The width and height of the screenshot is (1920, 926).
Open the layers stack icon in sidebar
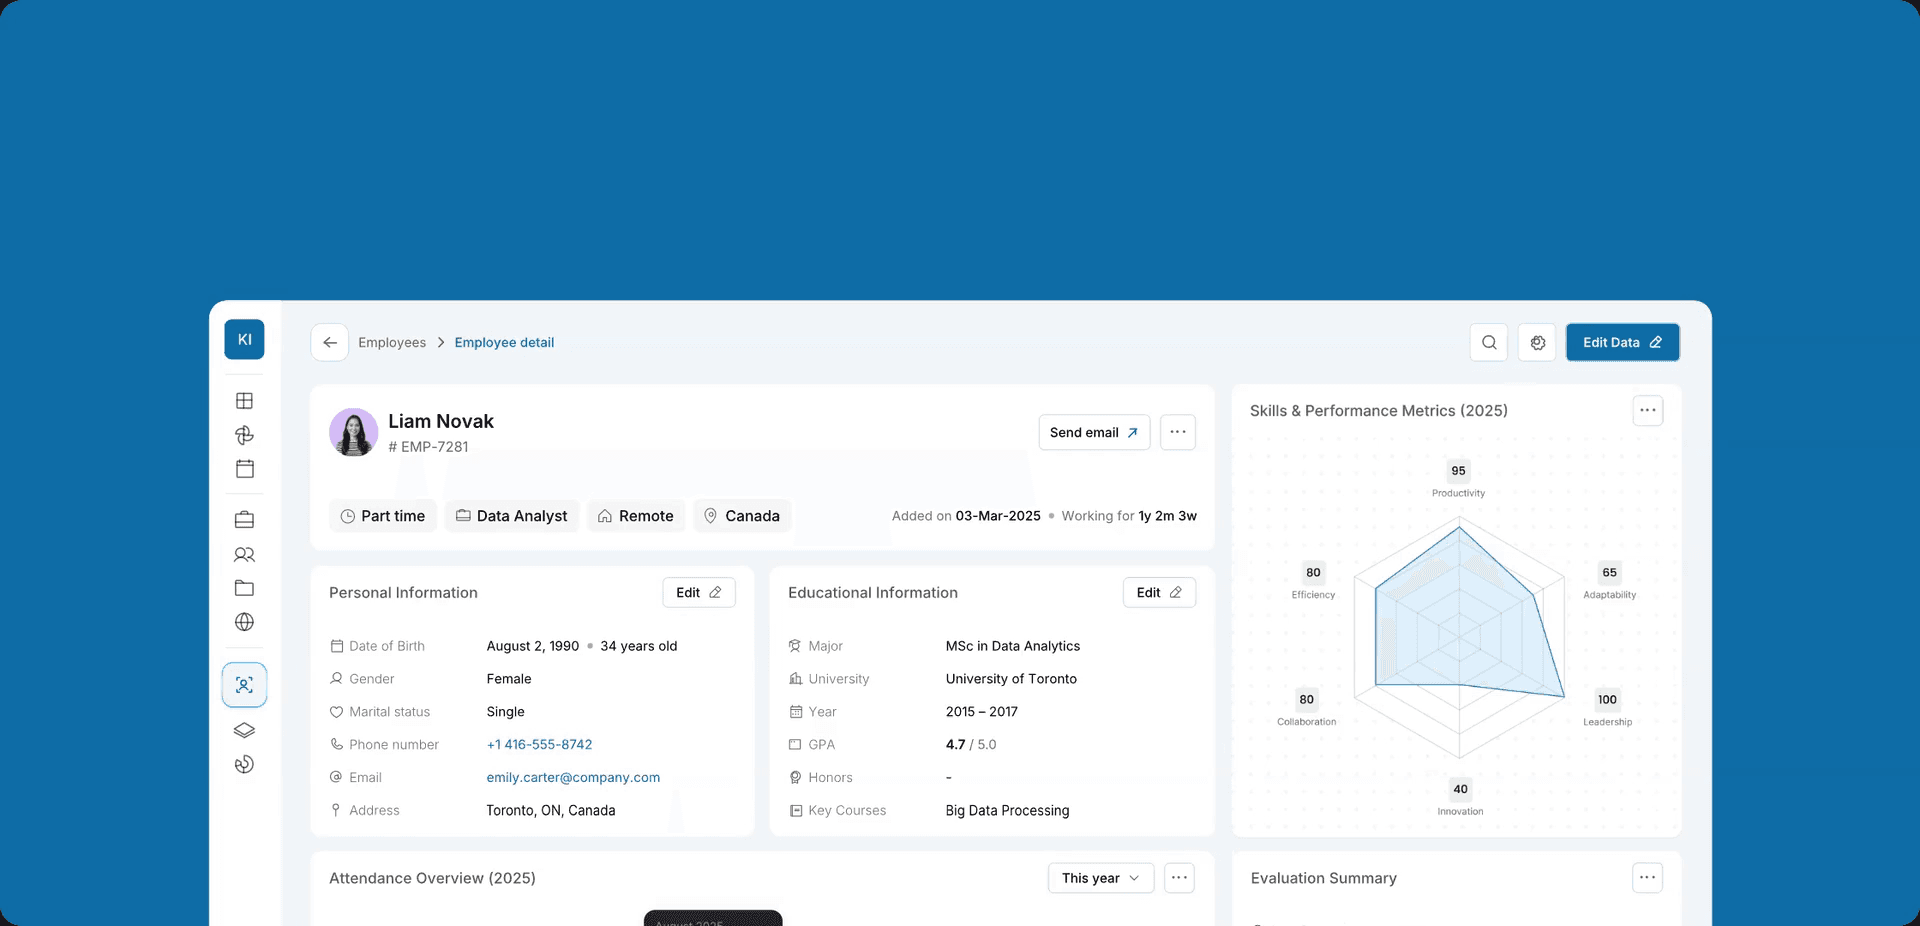pos(244,730)
